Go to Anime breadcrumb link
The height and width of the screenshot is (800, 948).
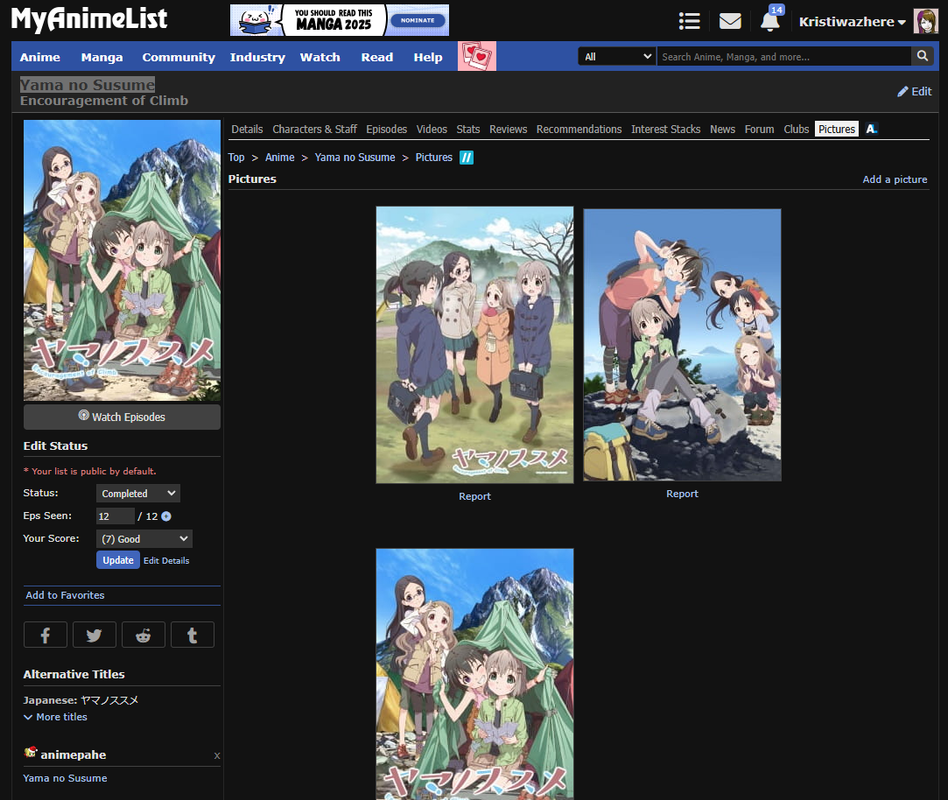pyautogui.click(x=279, y=157)
